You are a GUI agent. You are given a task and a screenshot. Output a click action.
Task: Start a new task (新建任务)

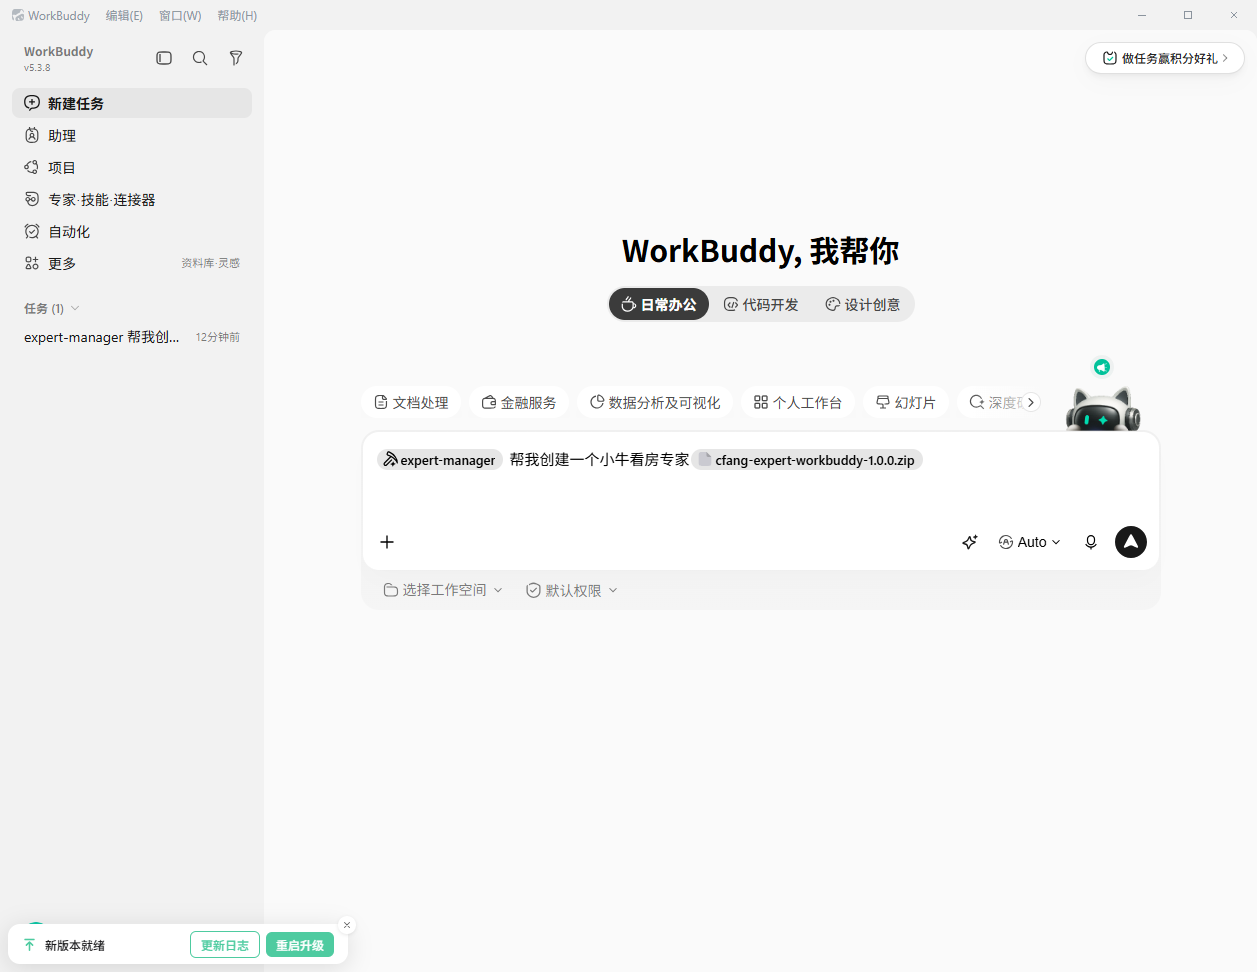coord(132,103)
